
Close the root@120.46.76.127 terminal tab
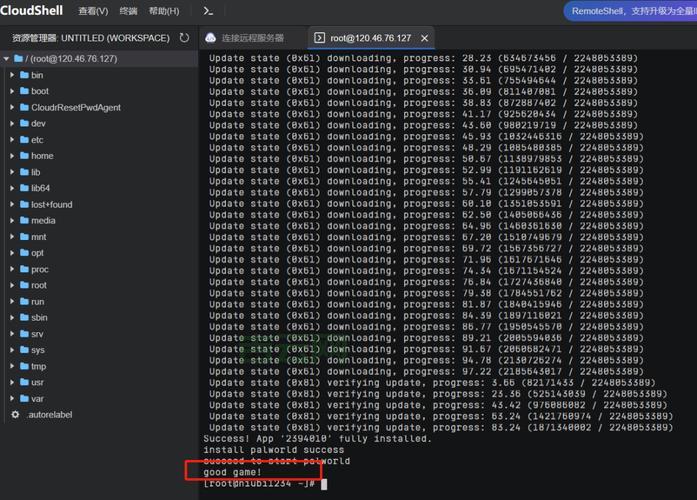pyautogui.click(x=425, y=38)
